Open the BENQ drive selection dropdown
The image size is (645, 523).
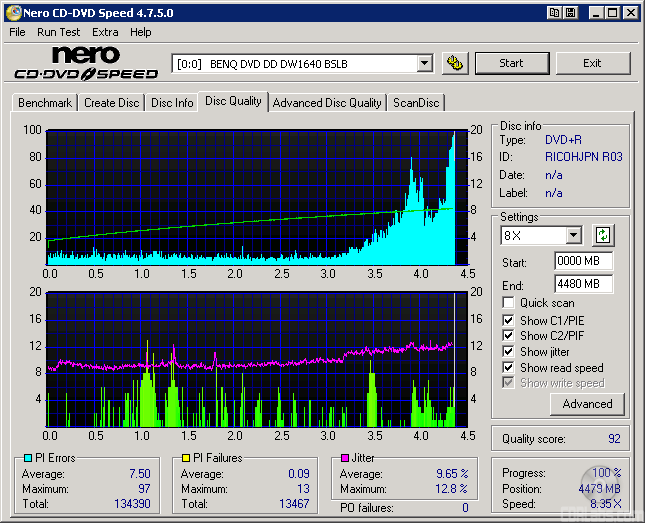[x=424, y=63]
